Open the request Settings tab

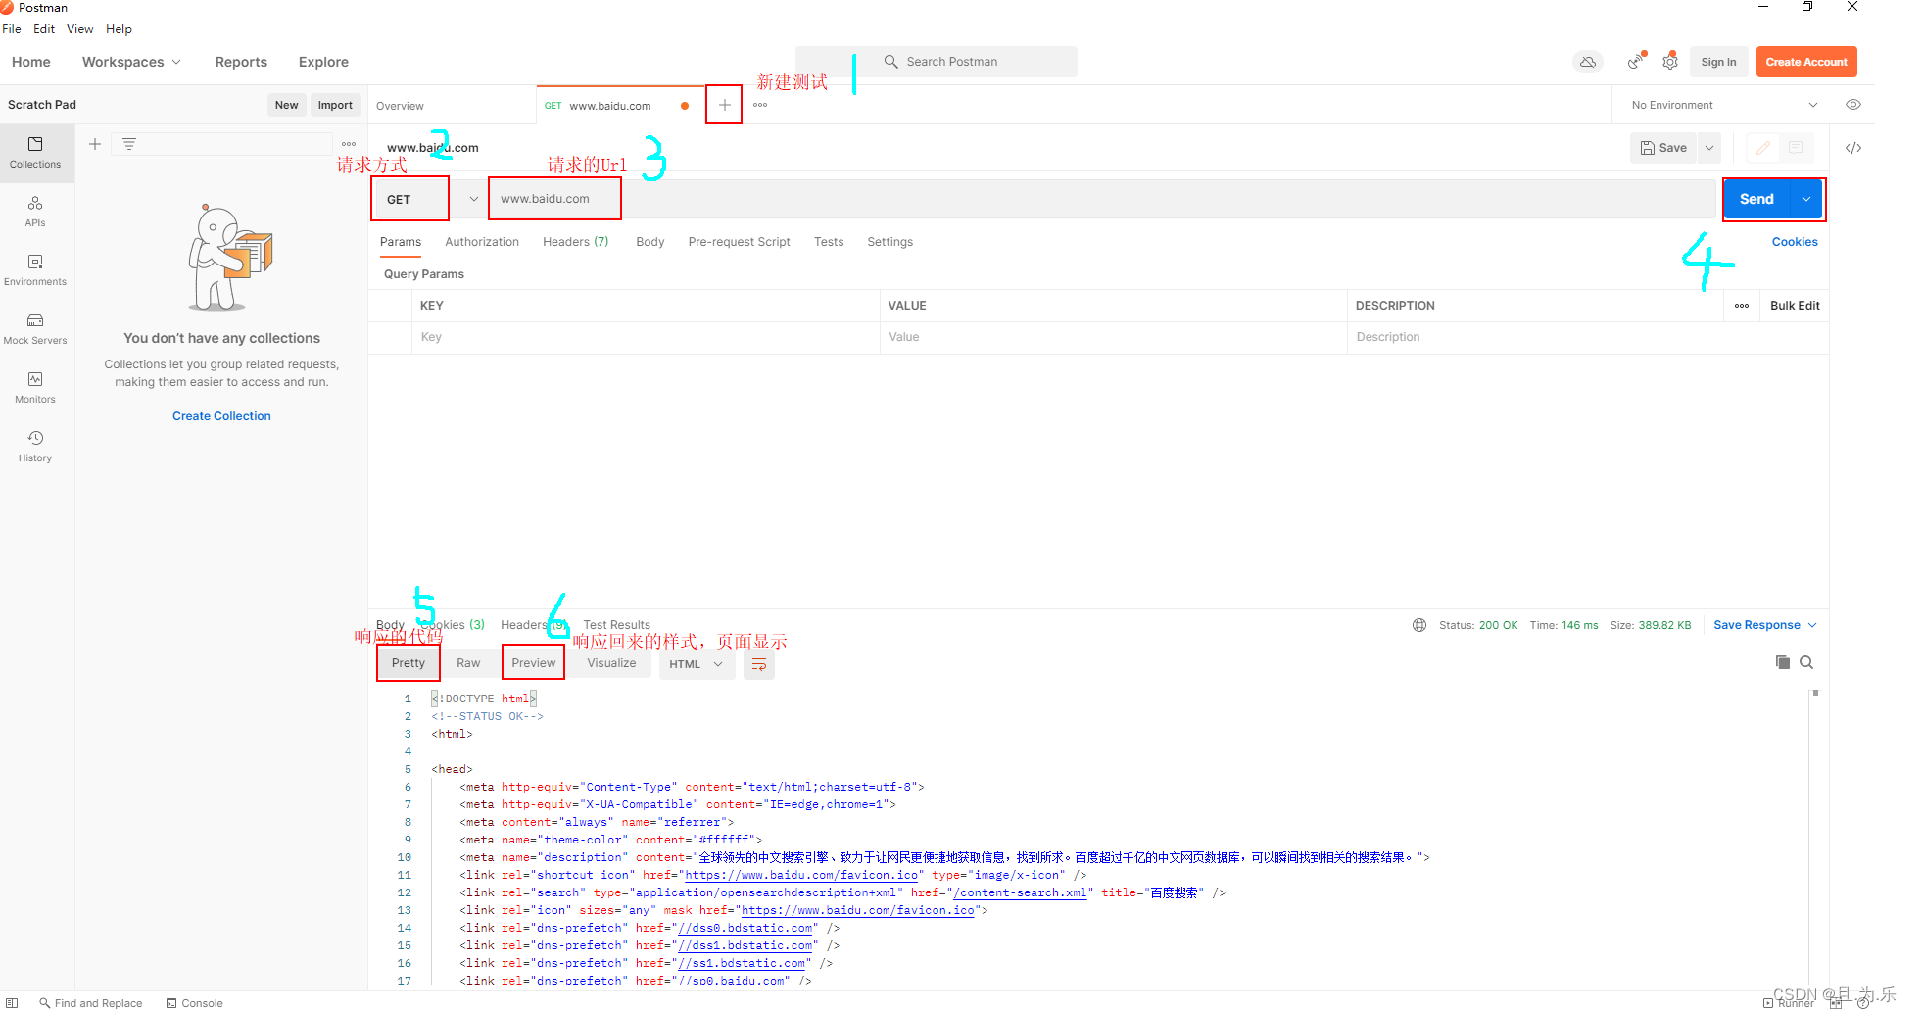890,242
